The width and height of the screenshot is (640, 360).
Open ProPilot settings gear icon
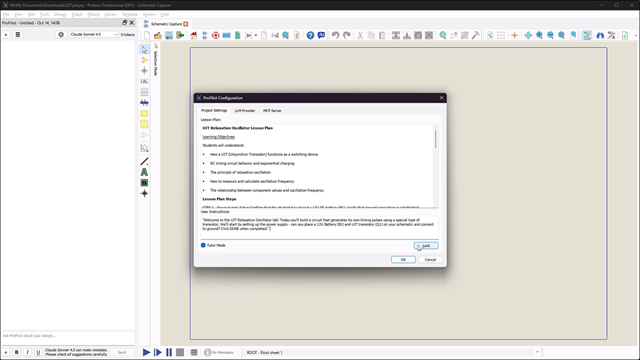click(61, 35)
